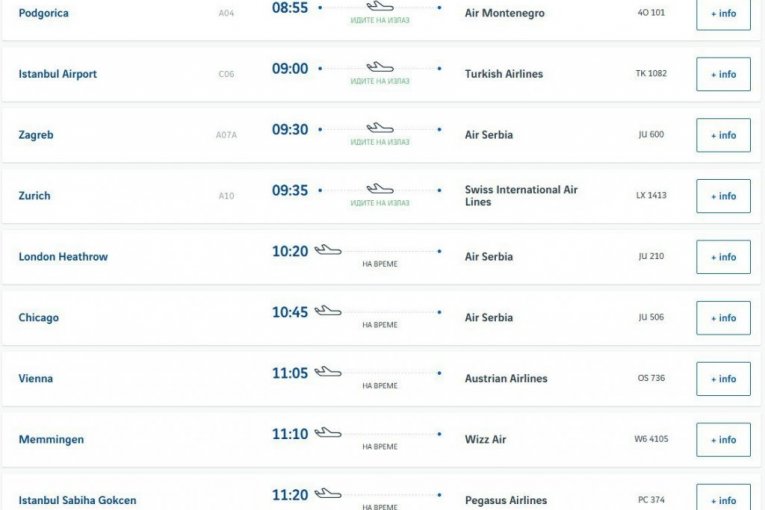Click the airplane icon on the Istanbul Airport flight
Screen dimensions: 765x510
(380, 67)
